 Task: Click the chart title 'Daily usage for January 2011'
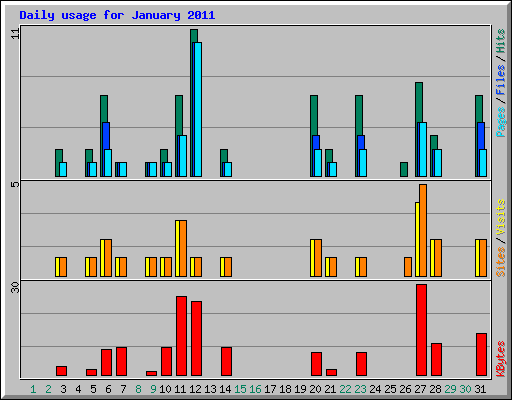117,16
